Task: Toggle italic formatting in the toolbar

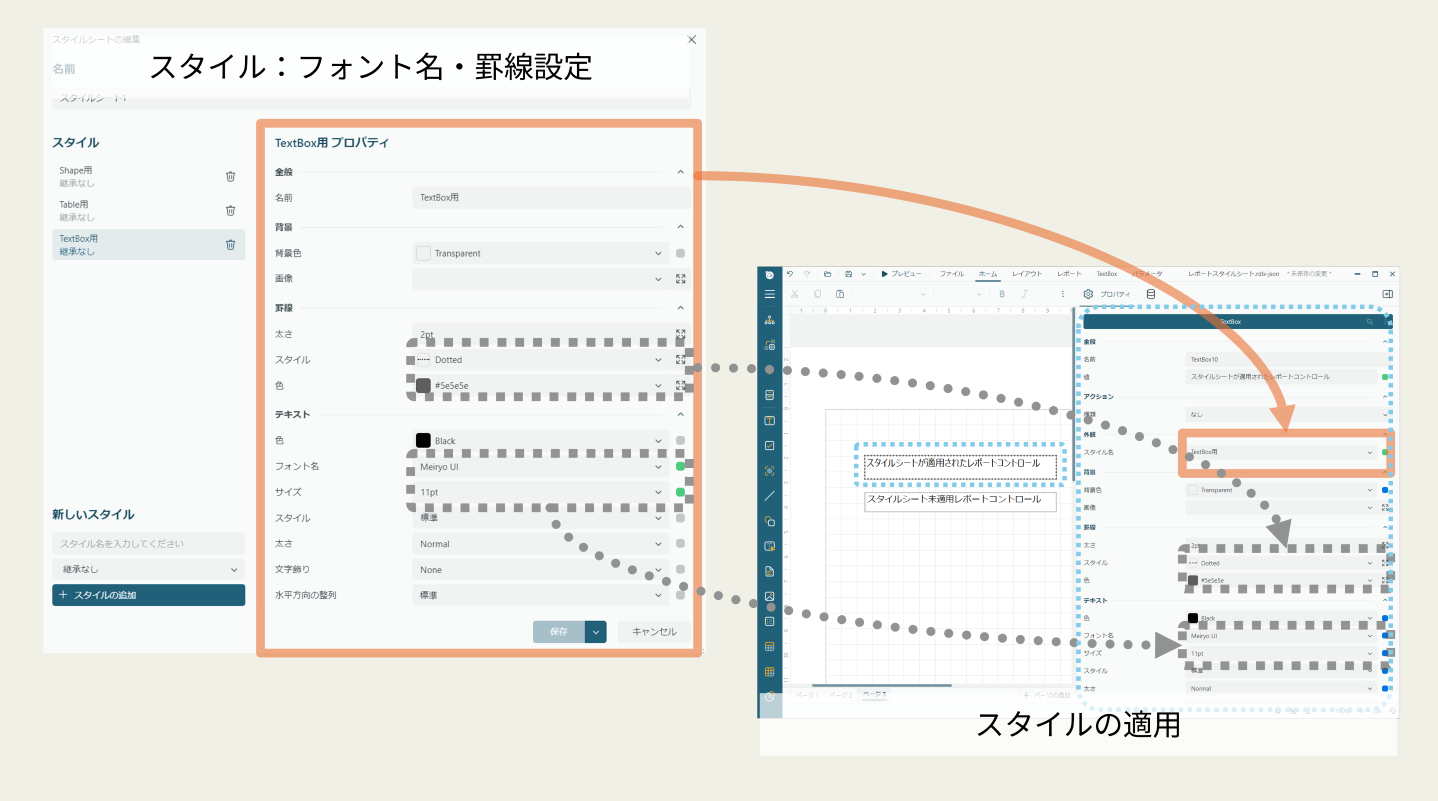Action: [1025, 293]
